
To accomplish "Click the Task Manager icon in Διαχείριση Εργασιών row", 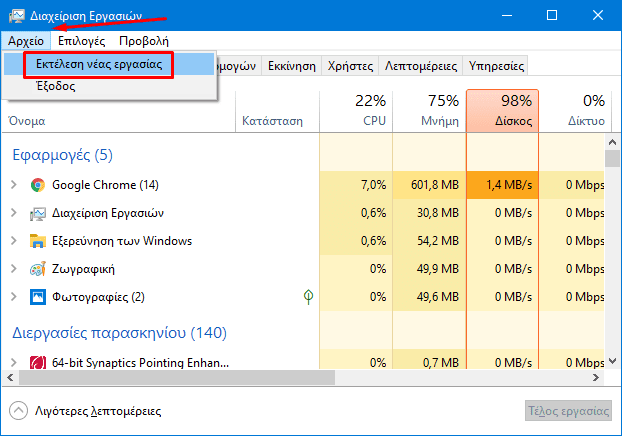I will pyautogui.click(x=38, y=213).
